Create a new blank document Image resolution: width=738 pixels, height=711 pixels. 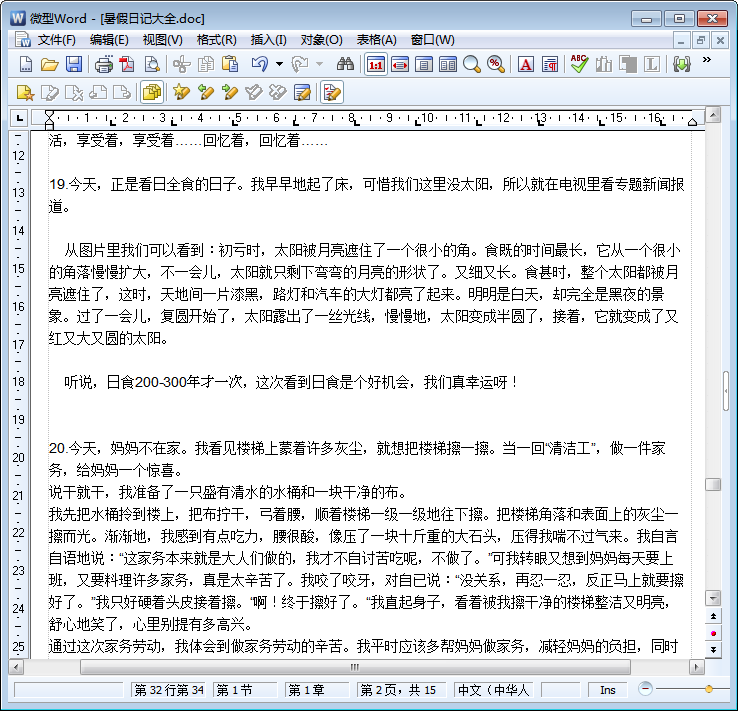click(26, 64)
